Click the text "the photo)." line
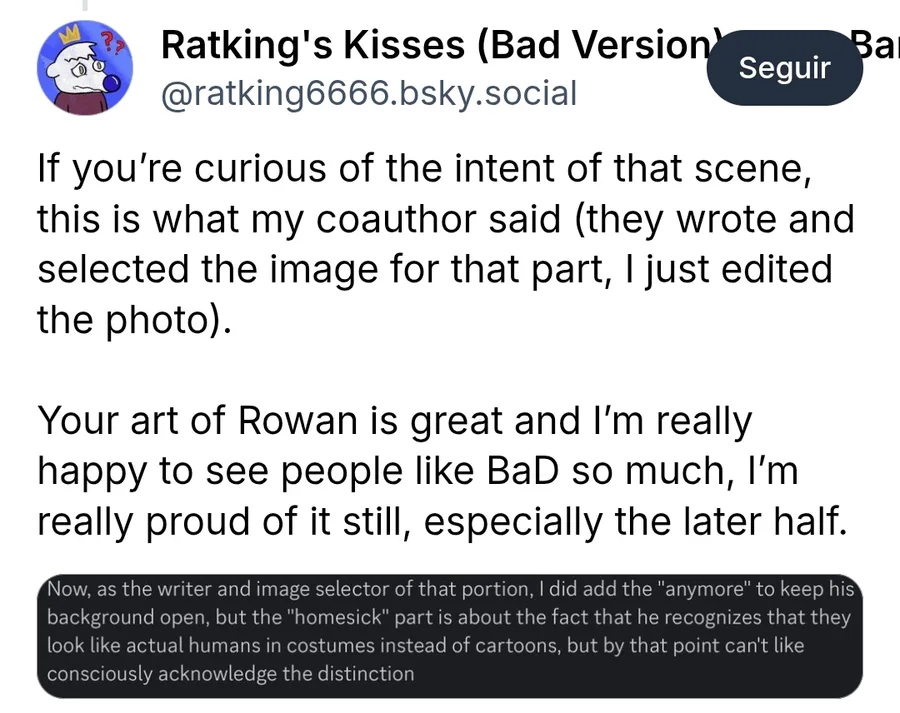The image size is (900, 713). pyautogui.click(x=133, y=319)
